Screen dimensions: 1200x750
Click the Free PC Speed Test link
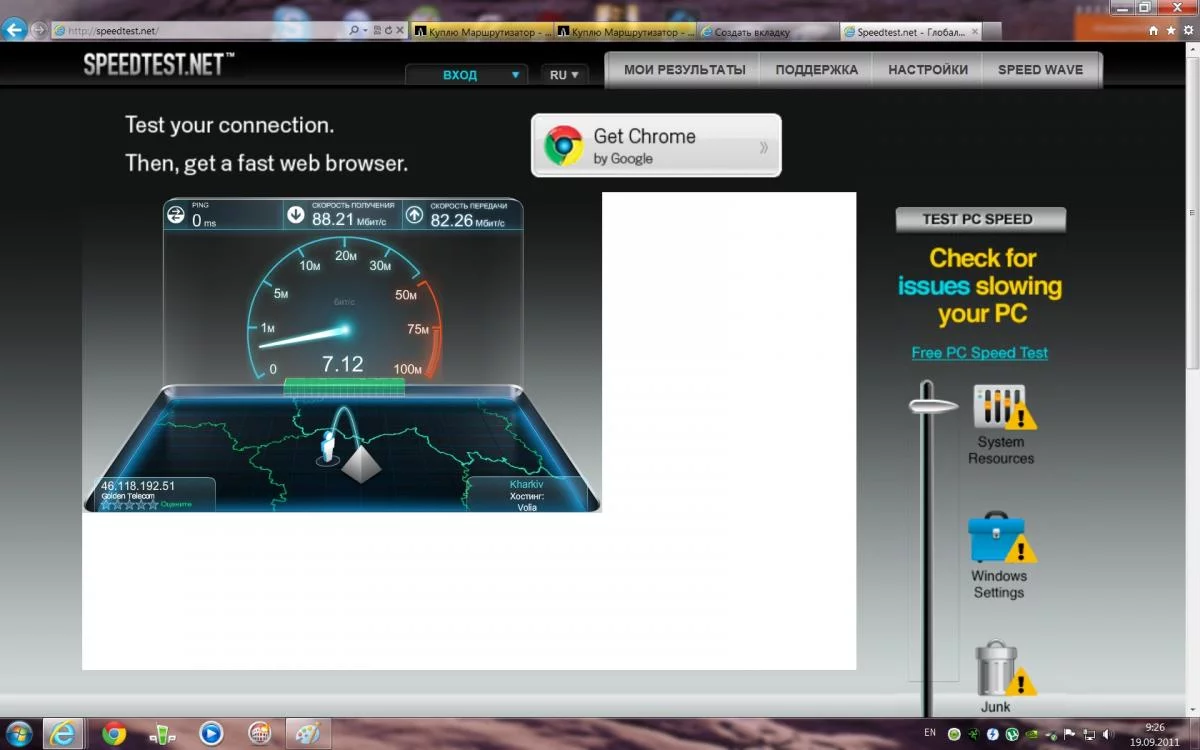(980, 353)
